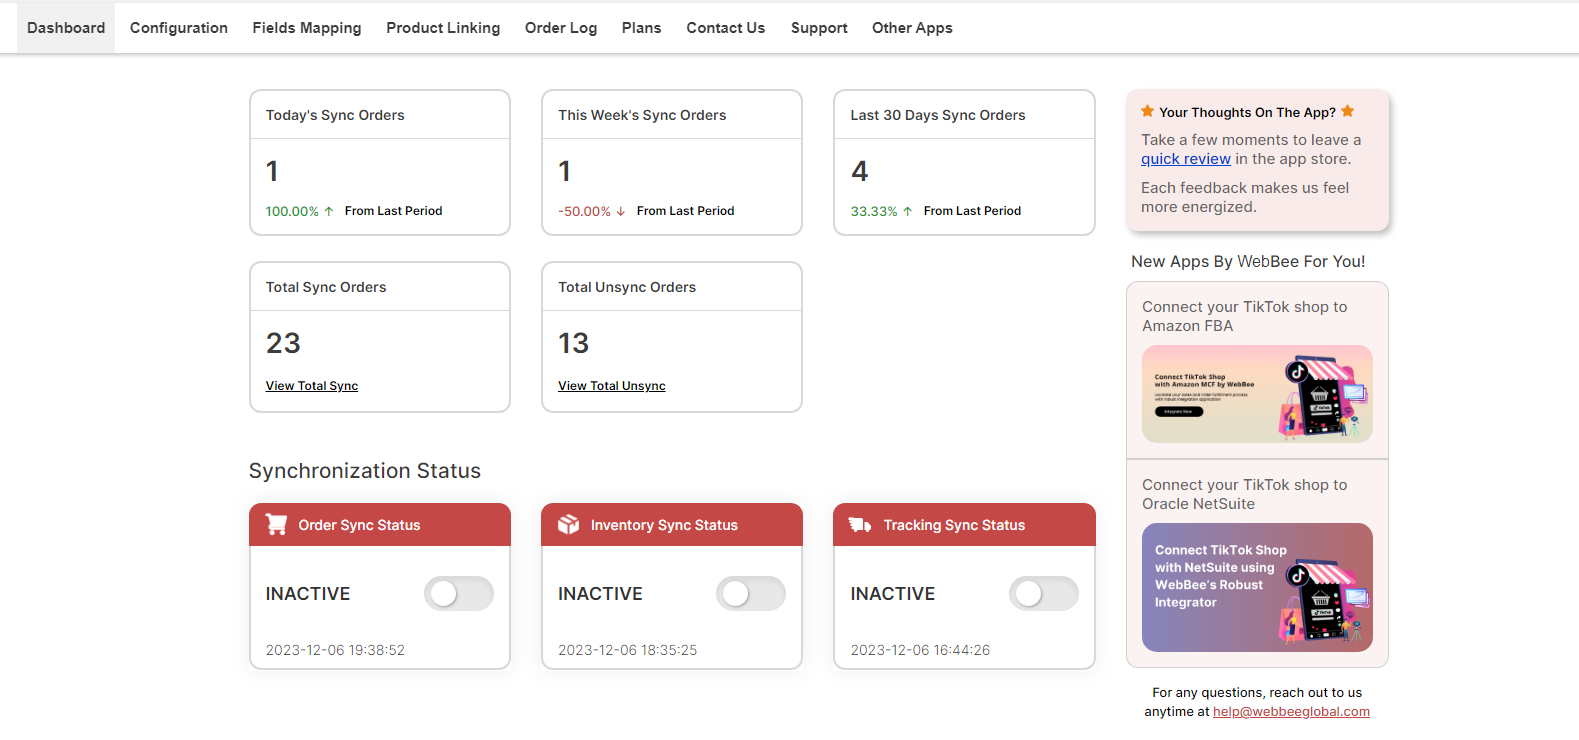Image resolution: width=1579 pixels, height=740 pixels.
Task: Click the red down arrow in This Week's Sync Orders
Action: tap(621, 211)
